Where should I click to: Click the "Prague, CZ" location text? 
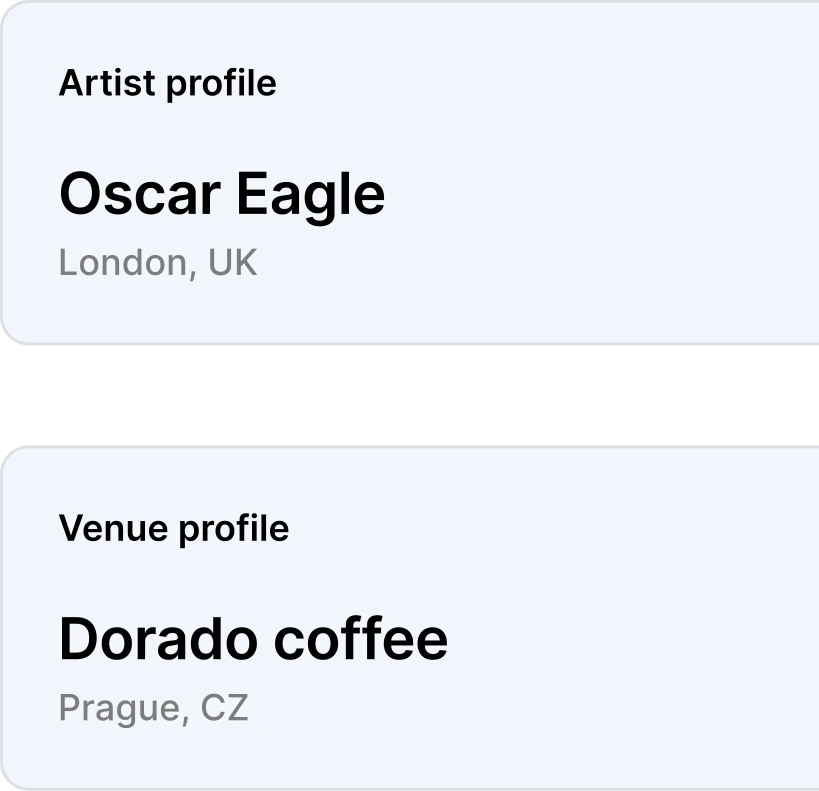coord(153,708)
